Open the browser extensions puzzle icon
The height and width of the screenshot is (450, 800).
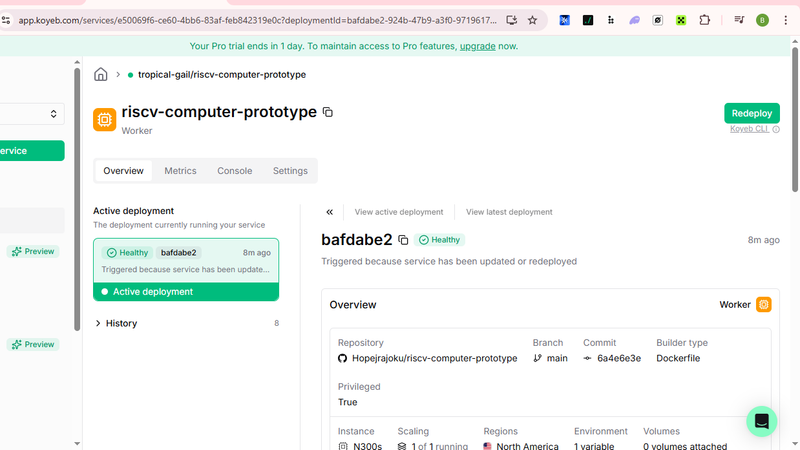click(705, 20)
